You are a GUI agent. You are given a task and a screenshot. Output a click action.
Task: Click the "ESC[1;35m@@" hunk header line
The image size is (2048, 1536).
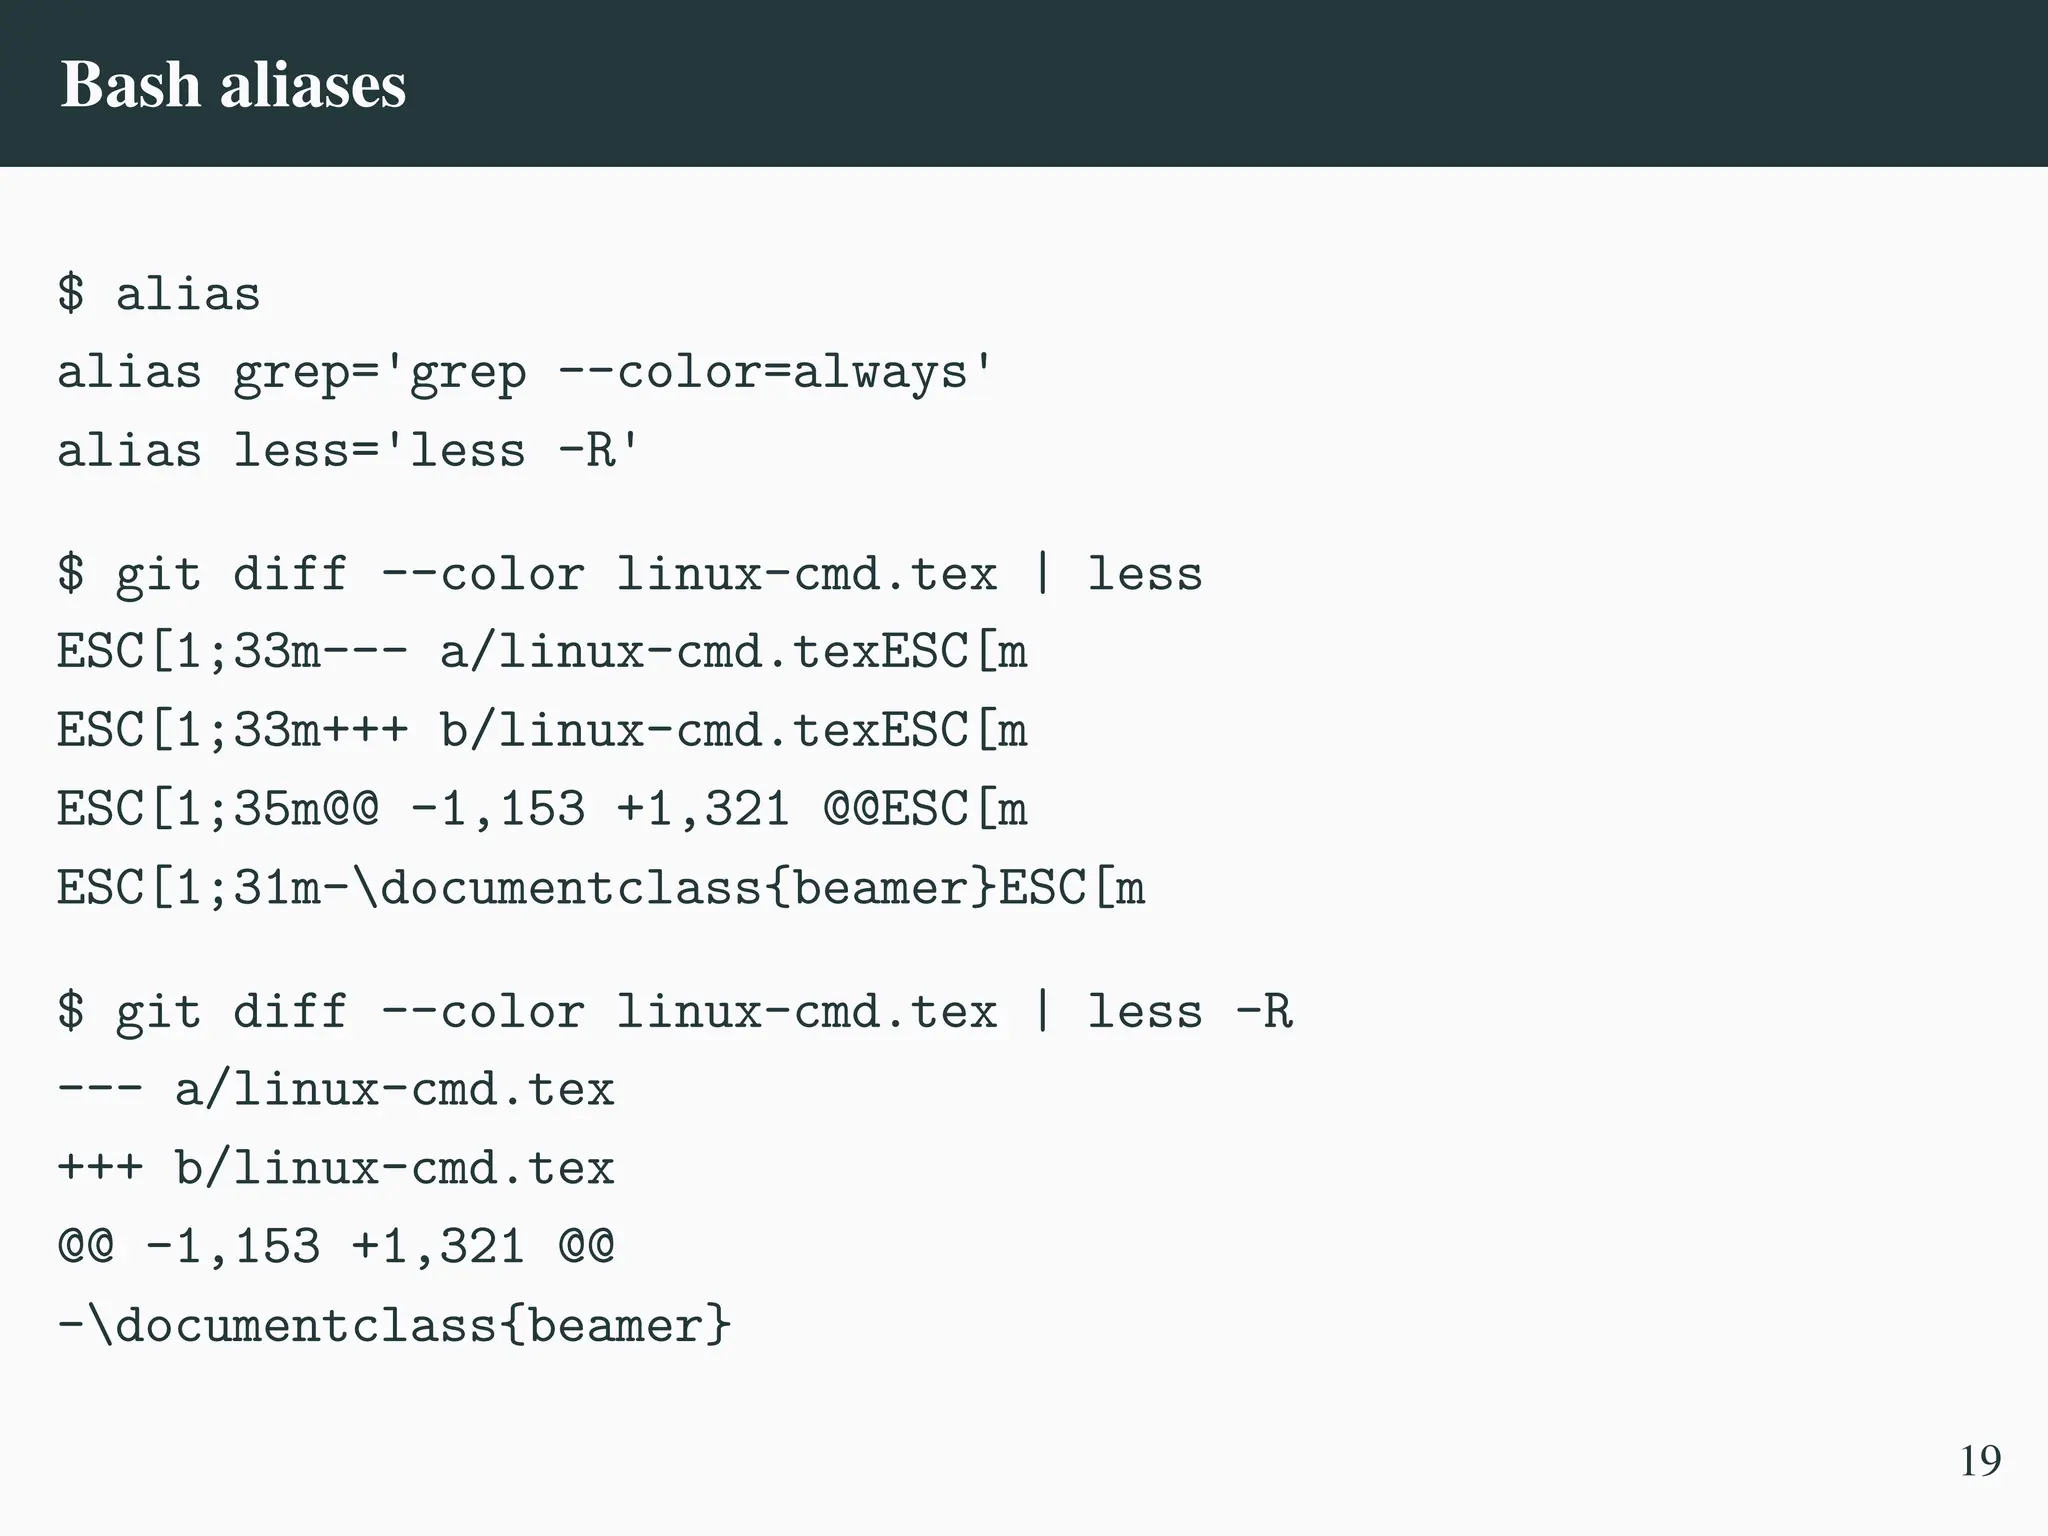click(541, 809)
